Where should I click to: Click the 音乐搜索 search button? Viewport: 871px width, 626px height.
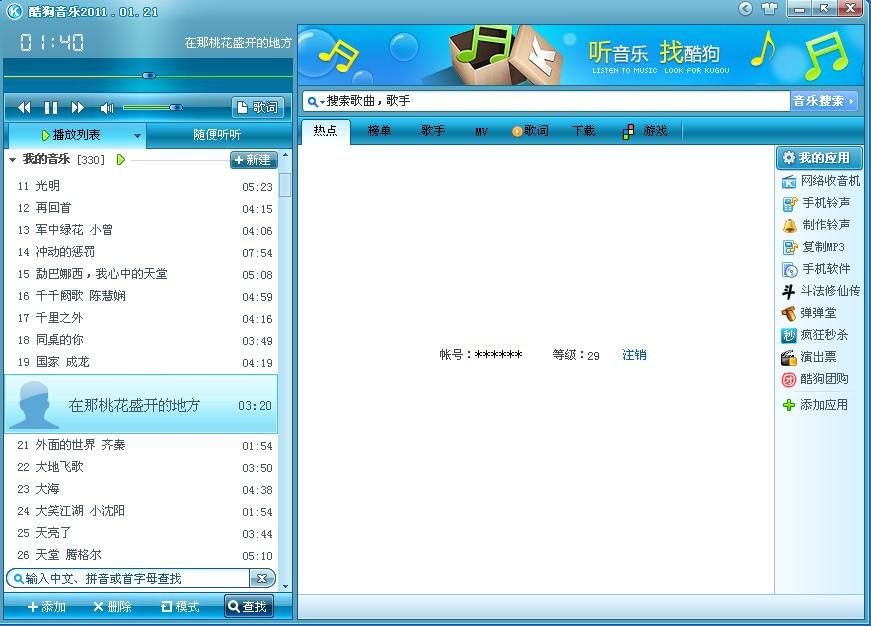[x=822, y=100]
